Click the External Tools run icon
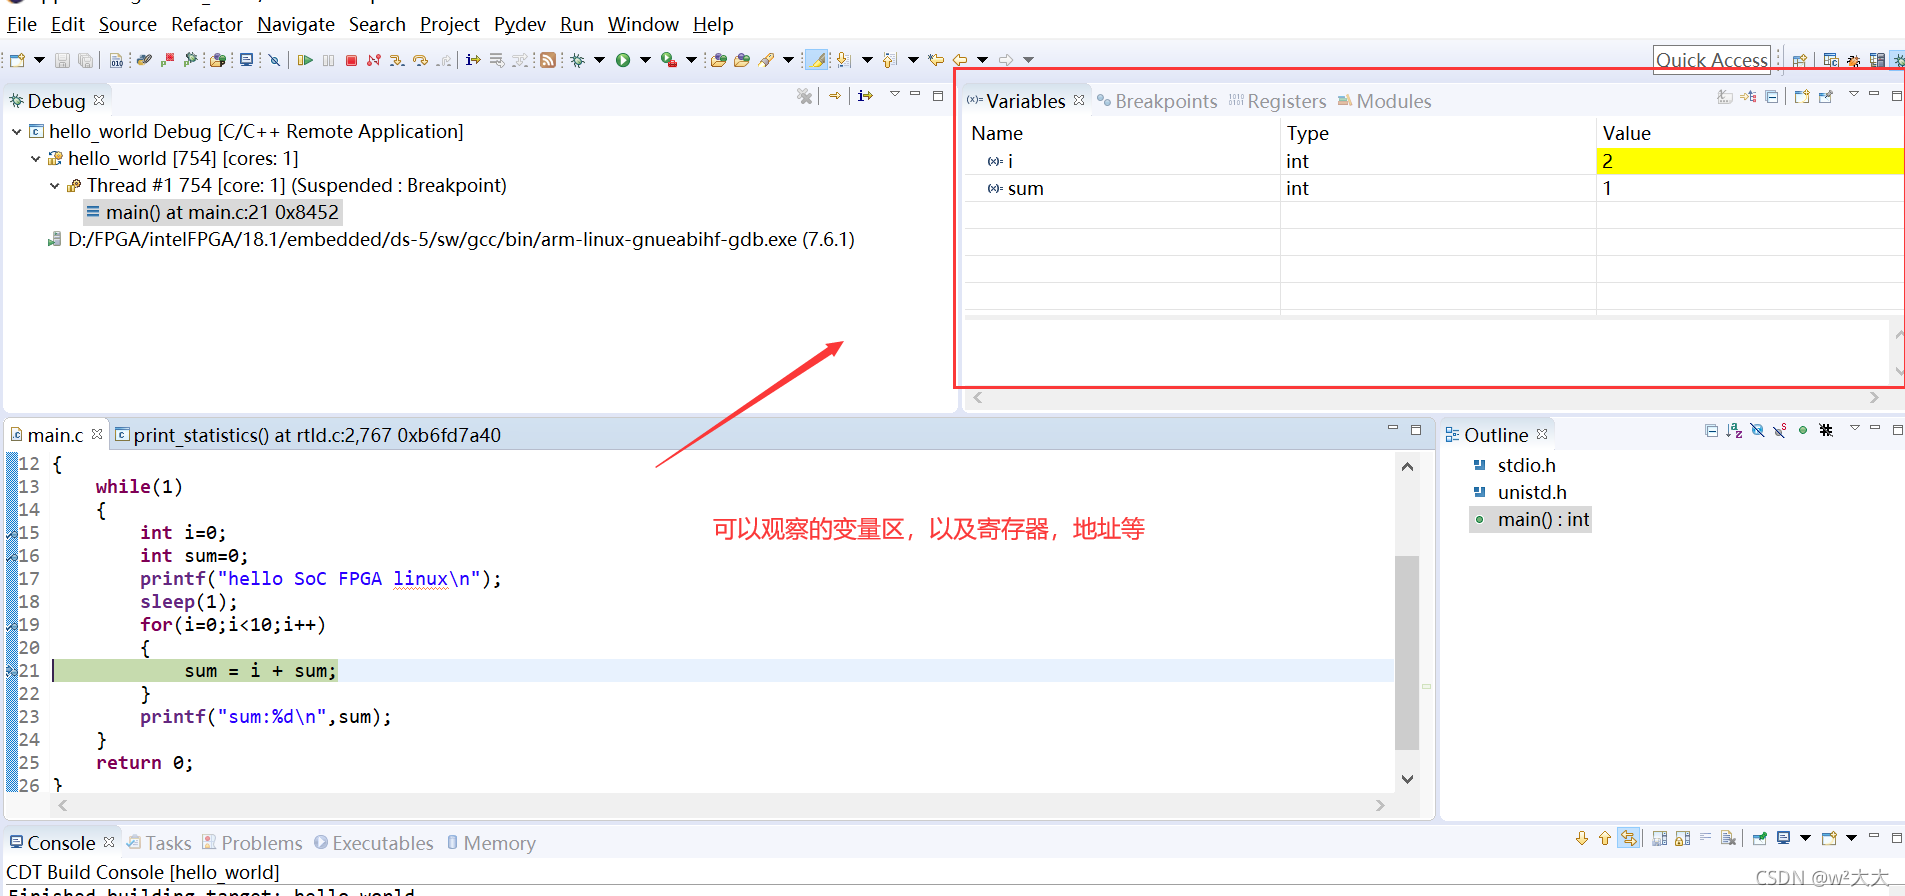Viewport: 1905px width, 896px height. (669, 60)
